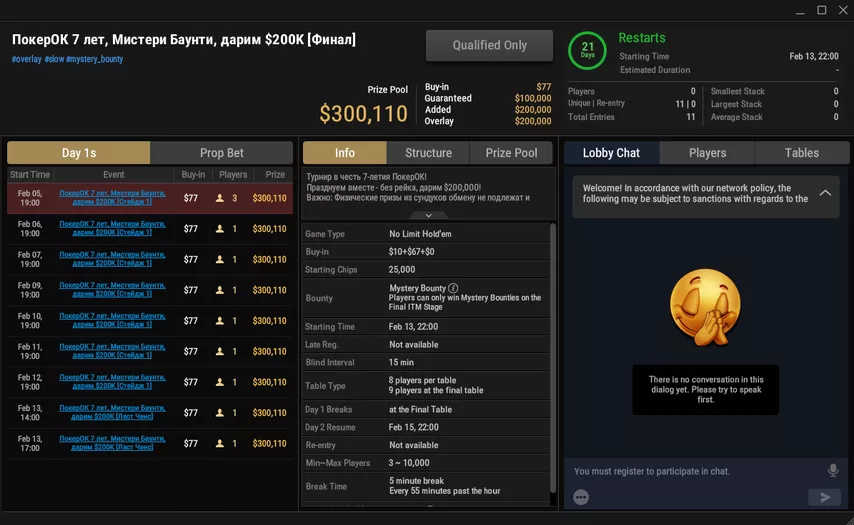Expand the tournament description down arrow
This screenshot has width=854, height=525.
(x=428, y=215)
